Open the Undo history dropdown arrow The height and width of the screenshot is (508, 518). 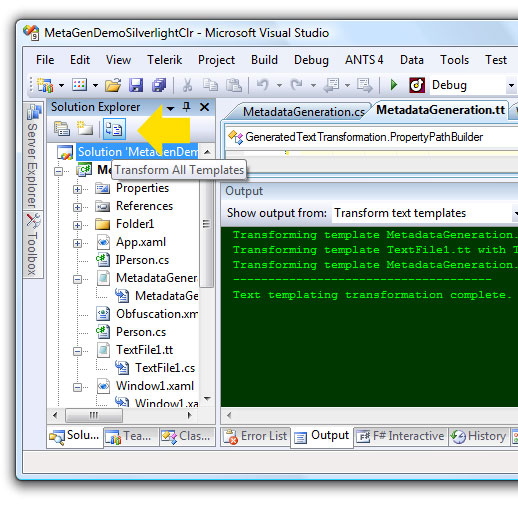(x=279, y=86)
